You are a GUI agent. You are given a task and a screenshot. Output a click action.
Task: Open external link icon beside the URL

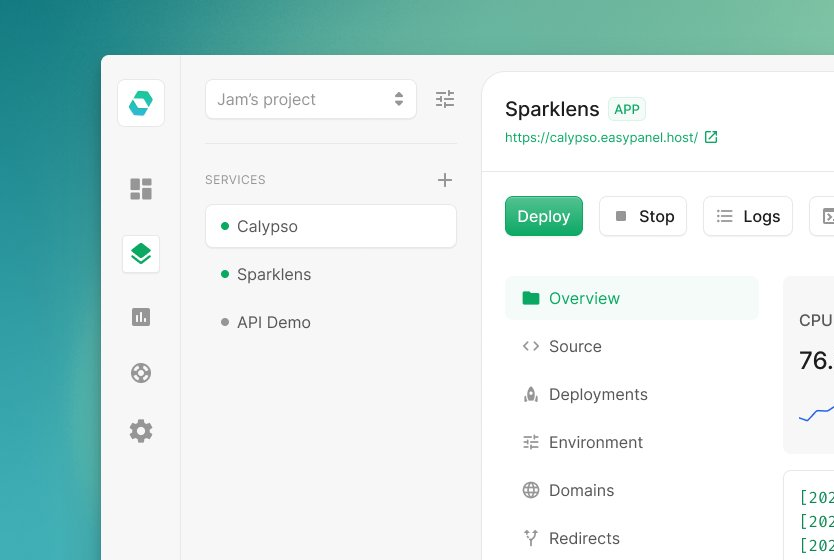pos(711,137)
